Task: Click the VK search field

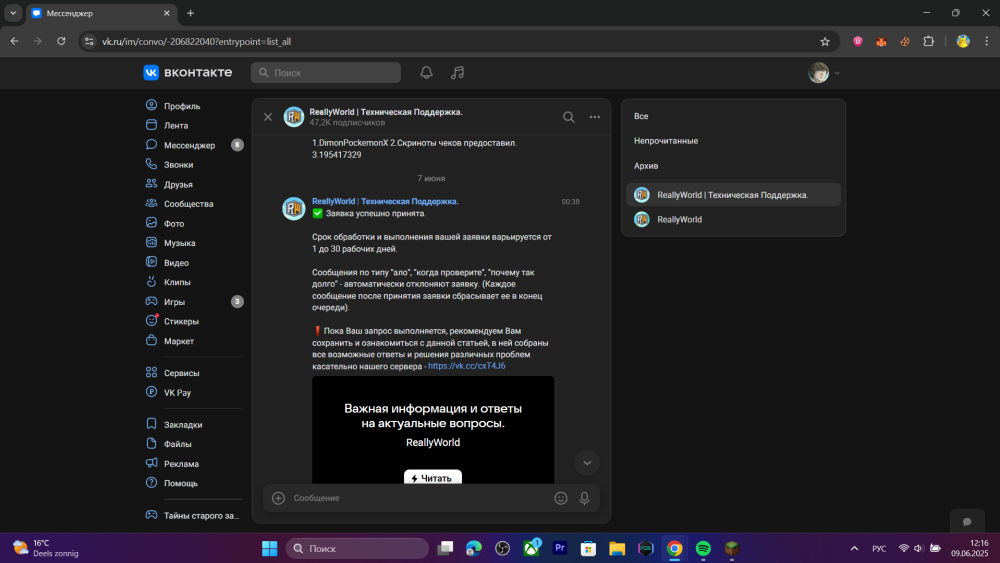Action: (x=326, y=73)
